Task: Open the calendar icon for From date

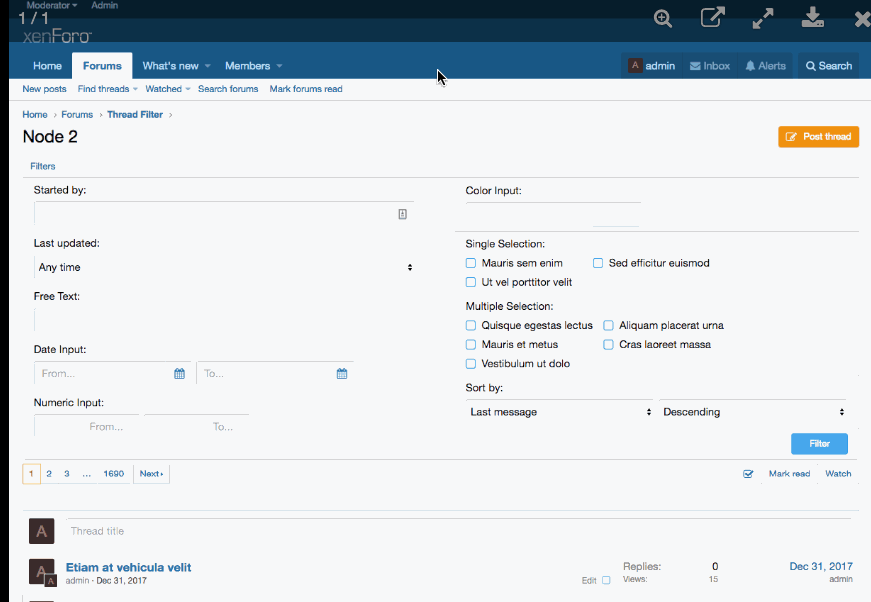Action: click(180, 374)
